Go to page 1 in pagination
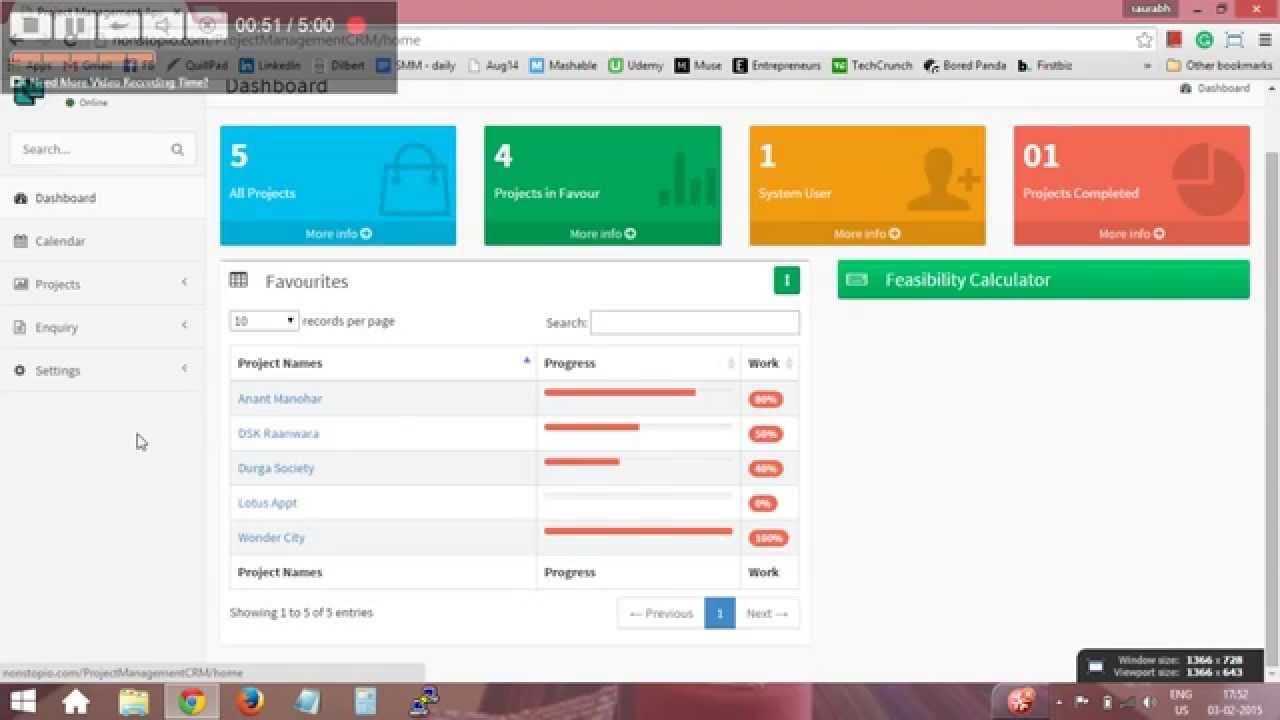Image resolution: width=1280 pixels, height=720 pixels. point(720,614)
